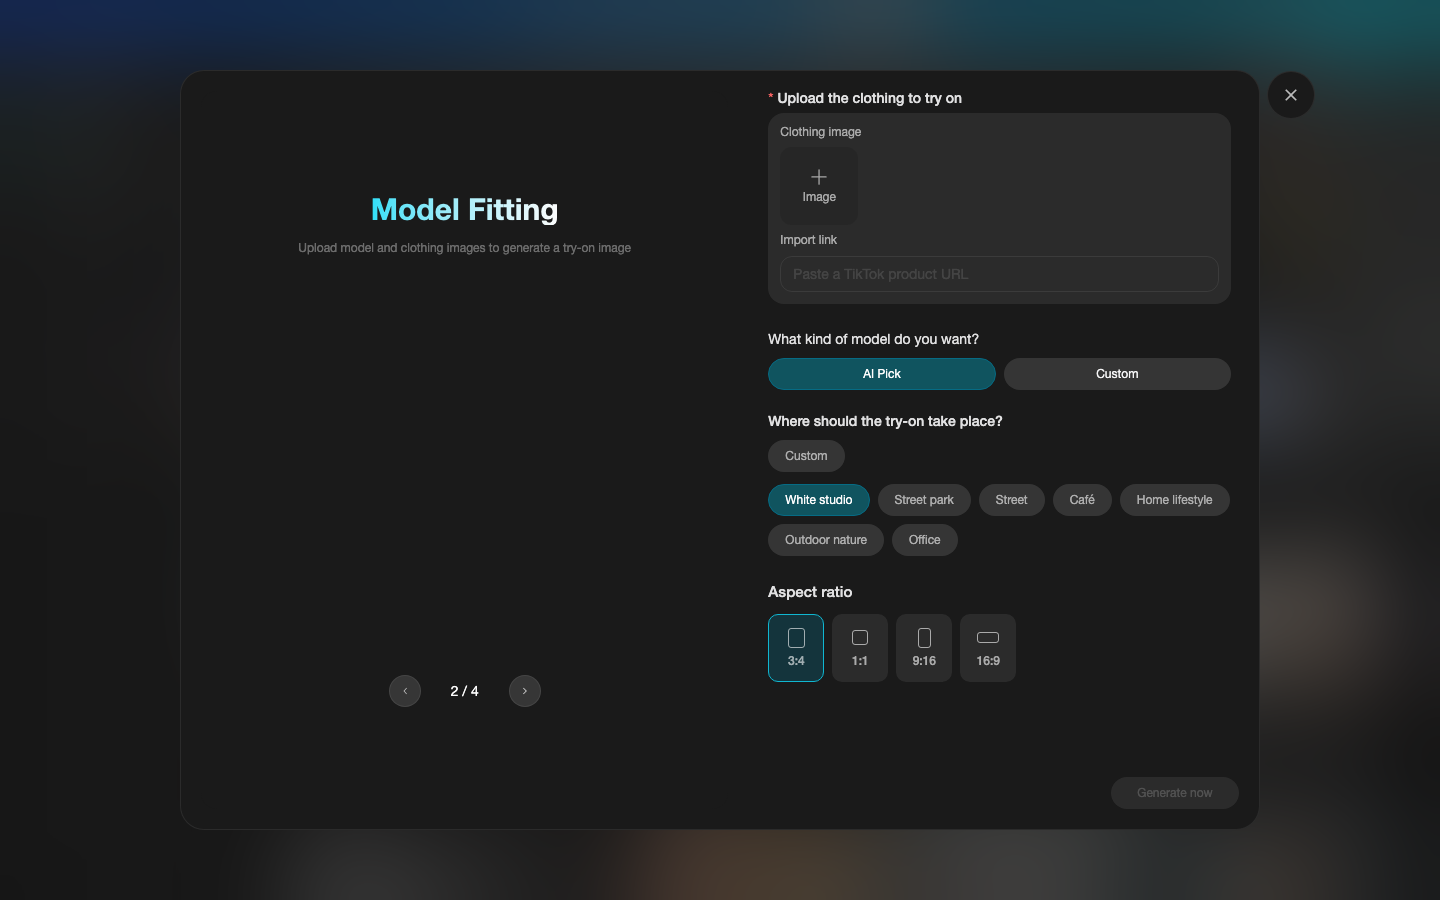The height and width of the screenshot is (900, 1440).
Task: Choose Street park as the scene
Action: coord(924,500)
